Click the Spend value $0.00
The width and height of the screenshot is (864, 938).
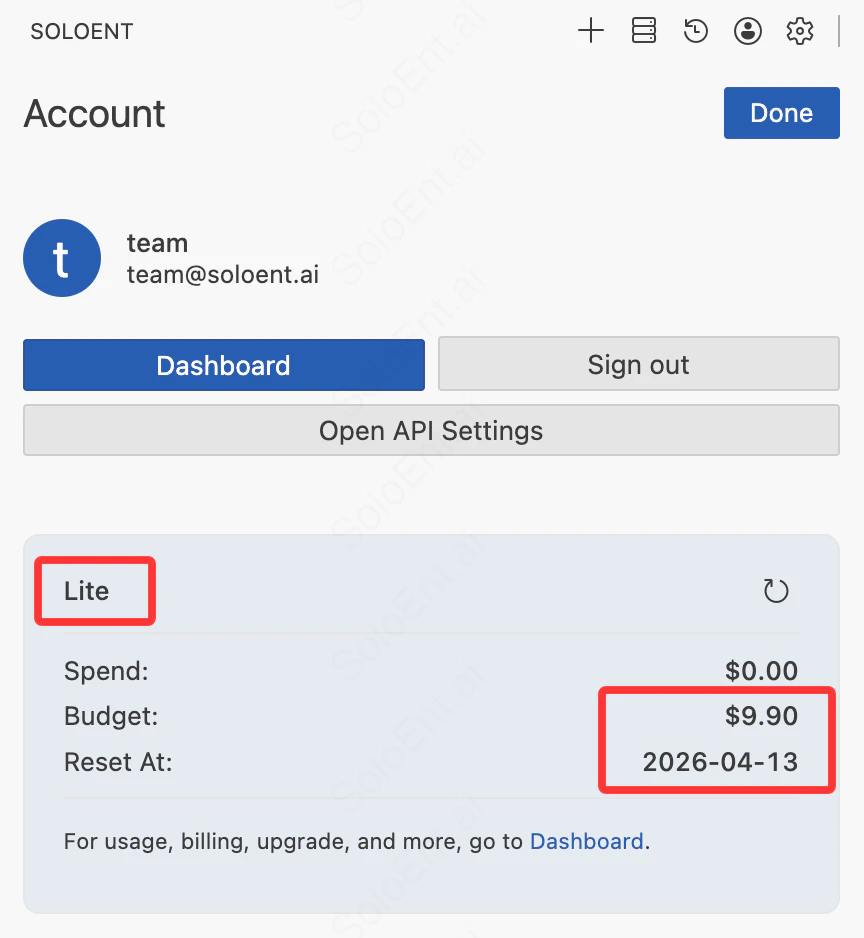[x=761, y=671]
